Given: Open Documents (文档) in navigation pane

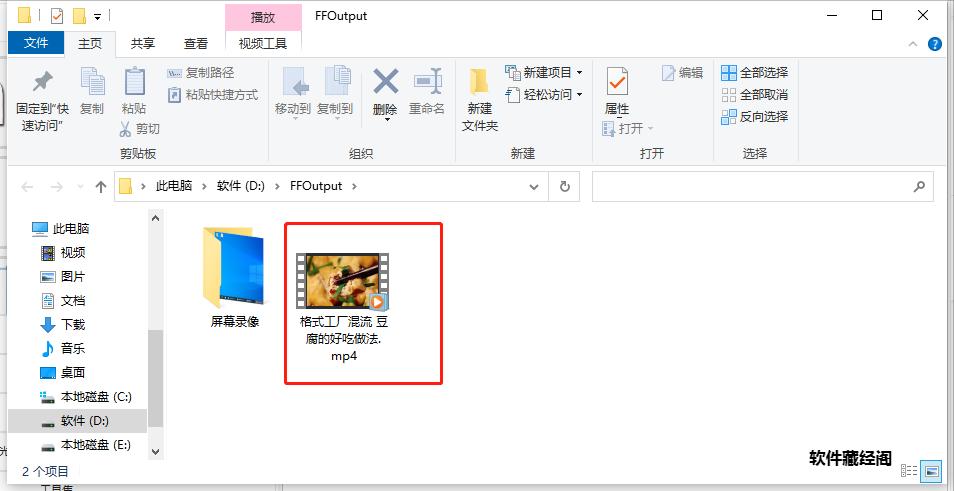Looking at the screenshot, I should tap(63, 301).
